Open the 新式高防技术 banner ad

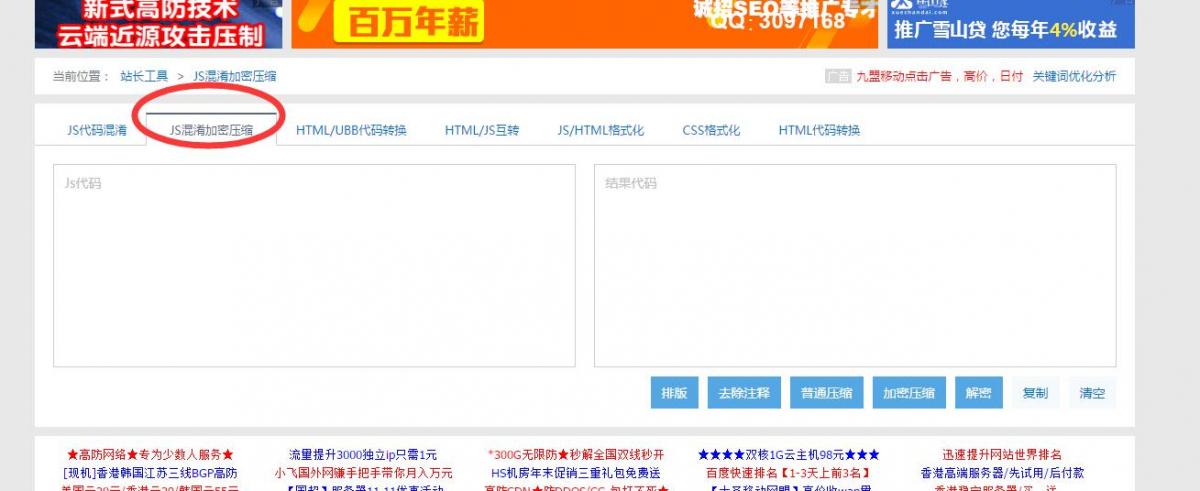[158, 24]
